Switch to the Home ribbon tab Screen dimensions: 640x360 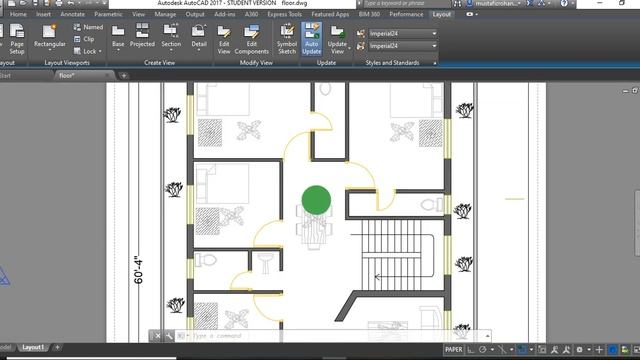(x=18, y=14)
